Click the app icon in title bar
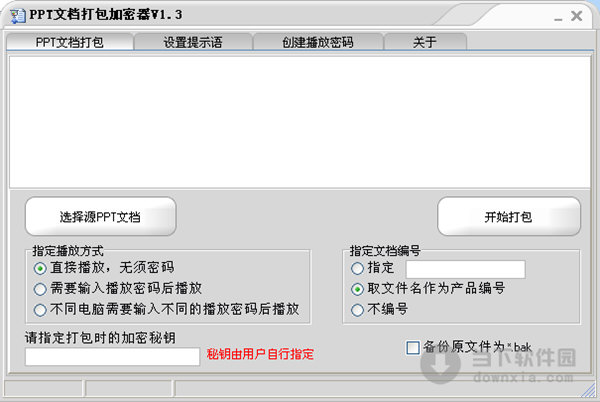The height and width of the screenshot is (402, 600). (x=17, y=16)
